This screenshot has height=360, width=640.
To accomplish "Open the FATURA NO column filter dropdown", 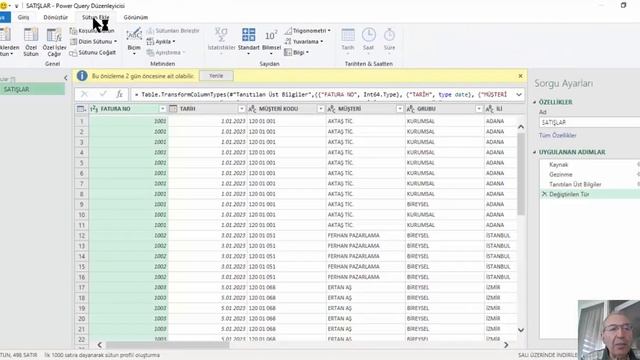I will 162,109.
